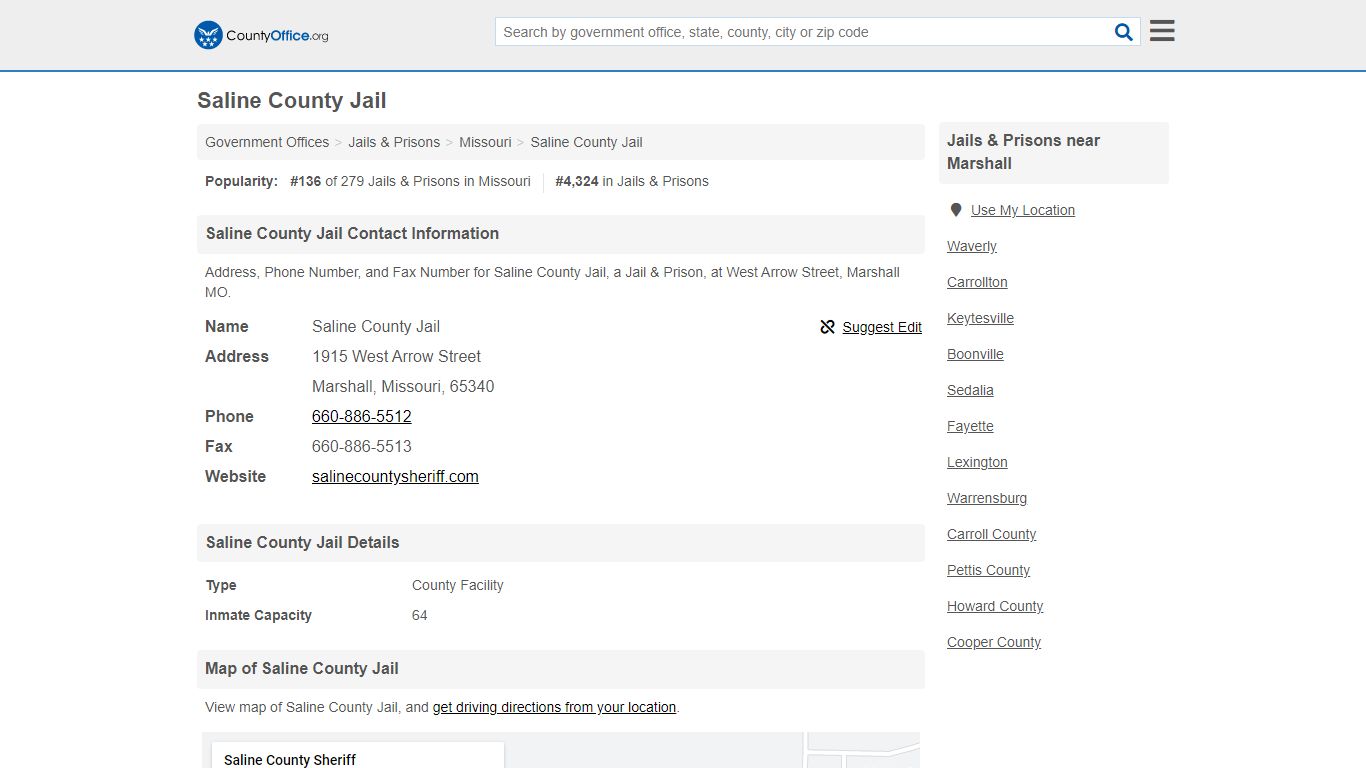This screenshot has height=768, width=1366.
Task: Call phone number 660-886-5512
Action: pos(362,416)
